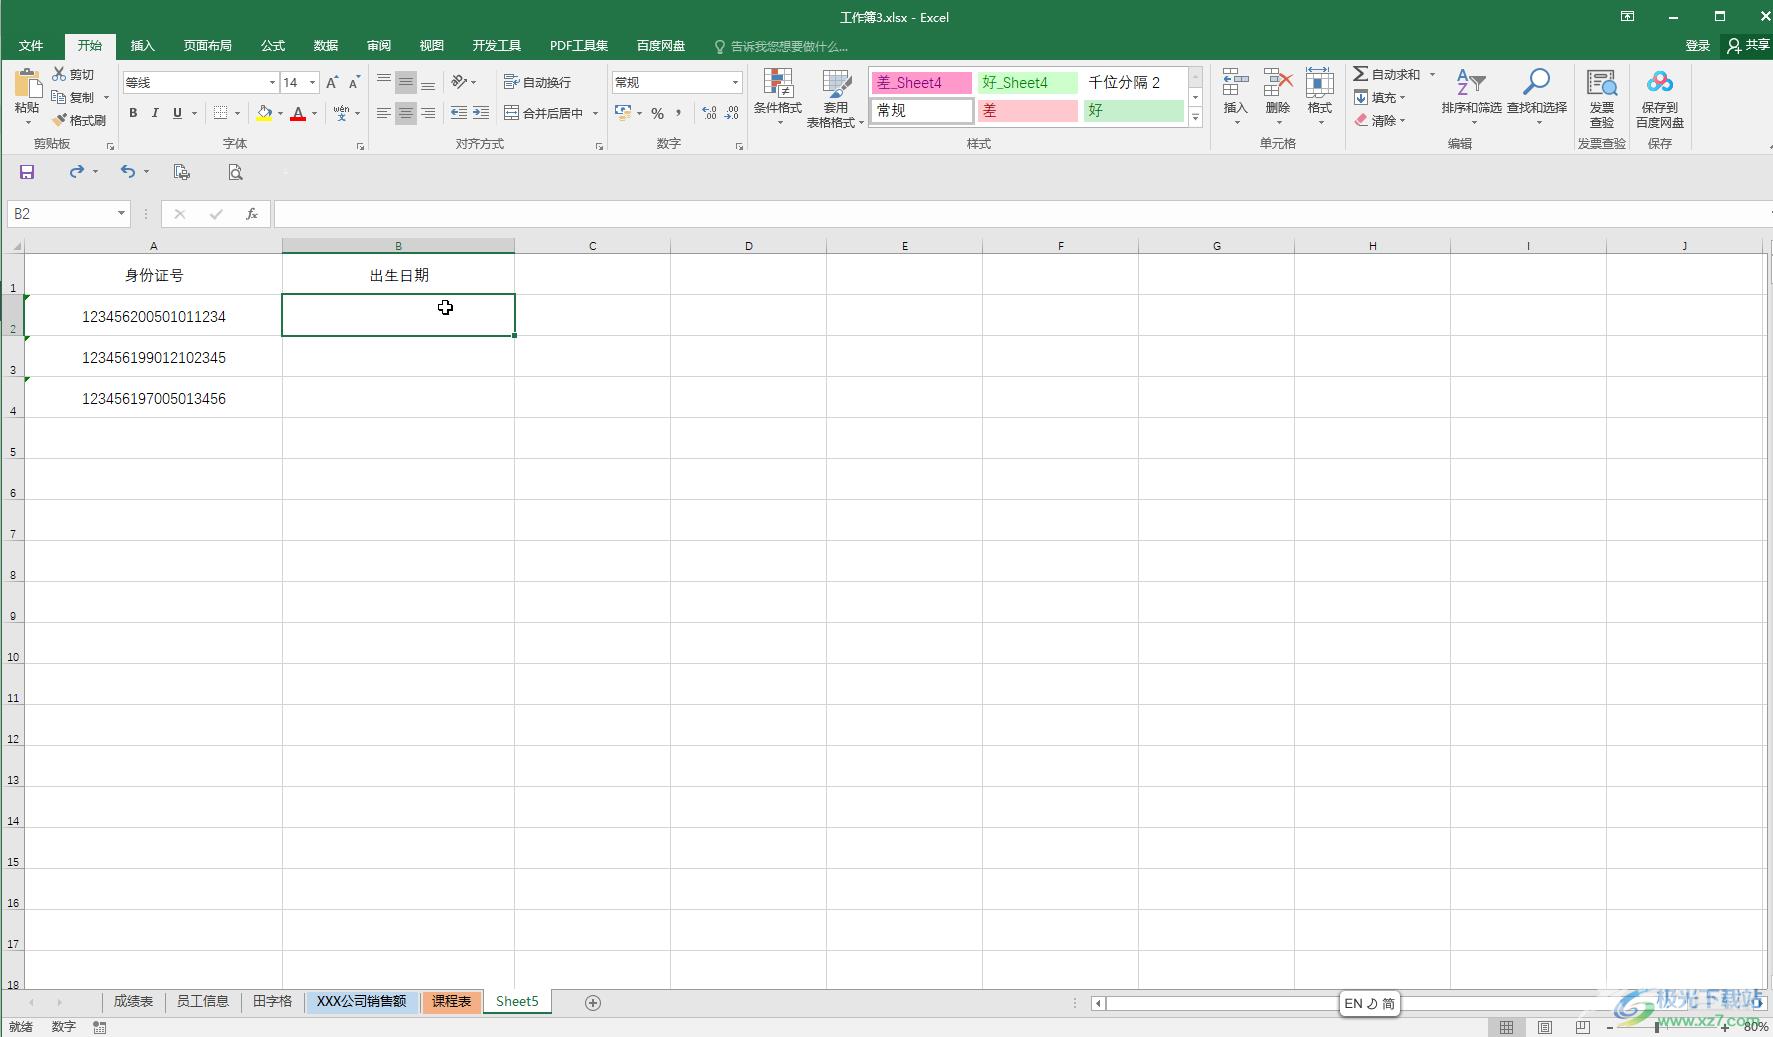Click the Sign in (登录) button
The image size is (1773, 1037).
point(1698,46)
